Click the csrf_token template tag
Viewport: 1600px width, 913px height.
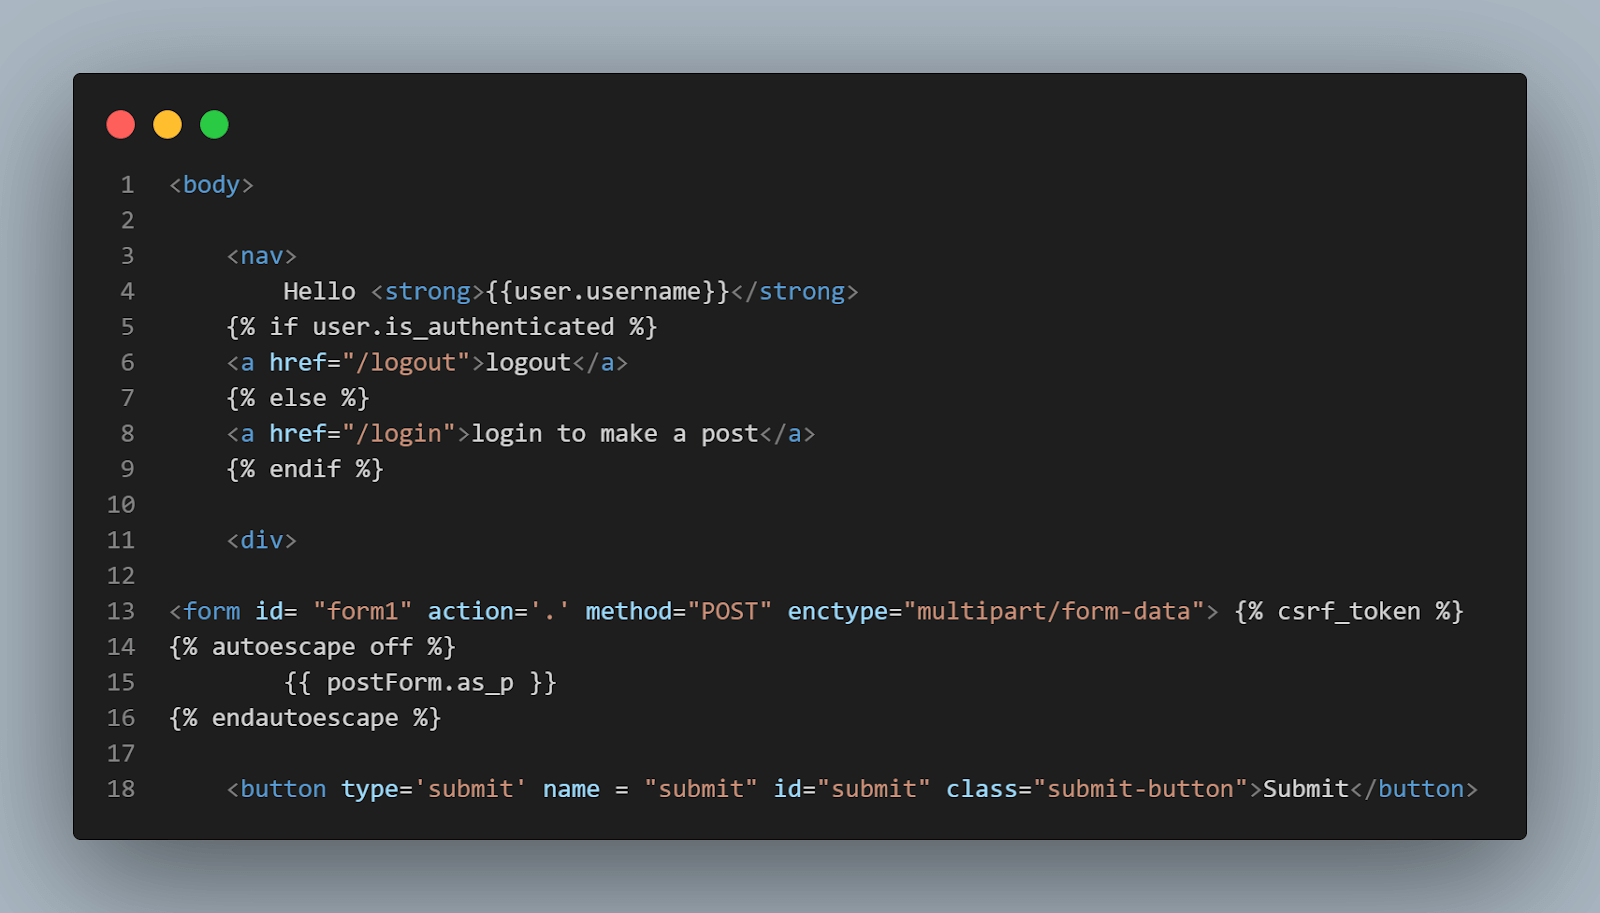point(1348,611)
